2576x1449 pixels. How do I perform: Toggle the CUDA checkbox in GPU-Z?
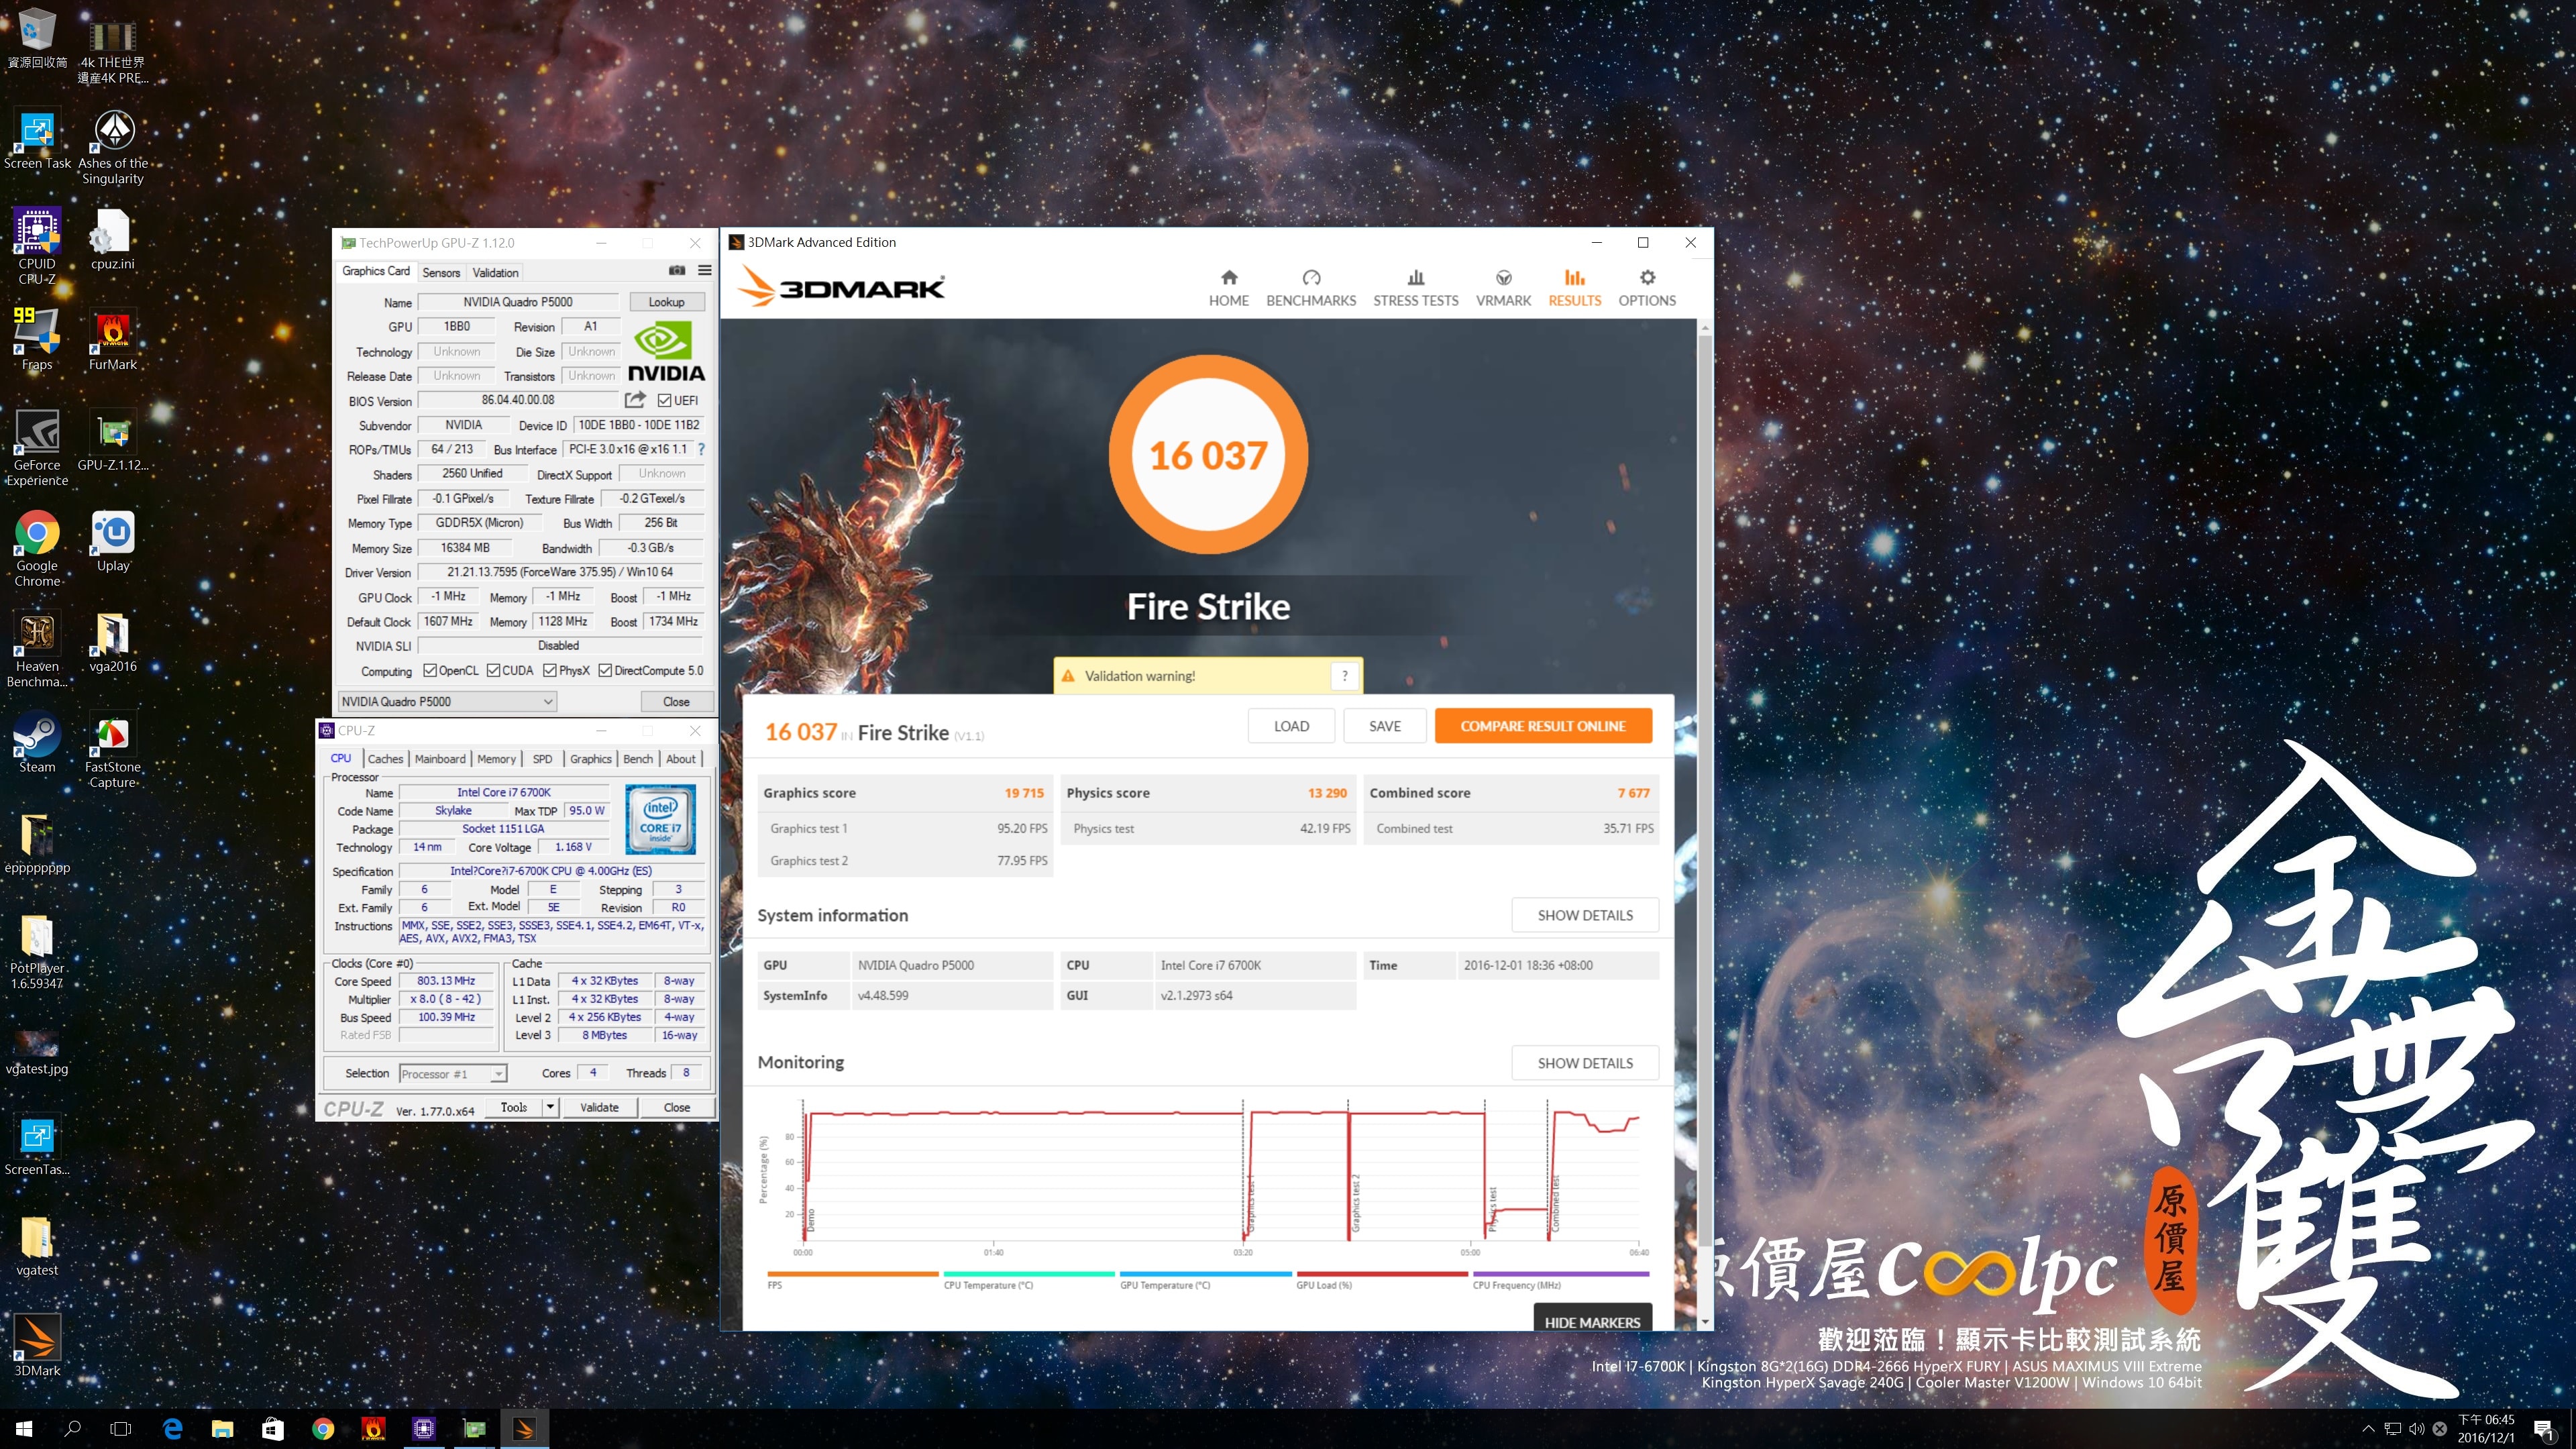point(493,670)
